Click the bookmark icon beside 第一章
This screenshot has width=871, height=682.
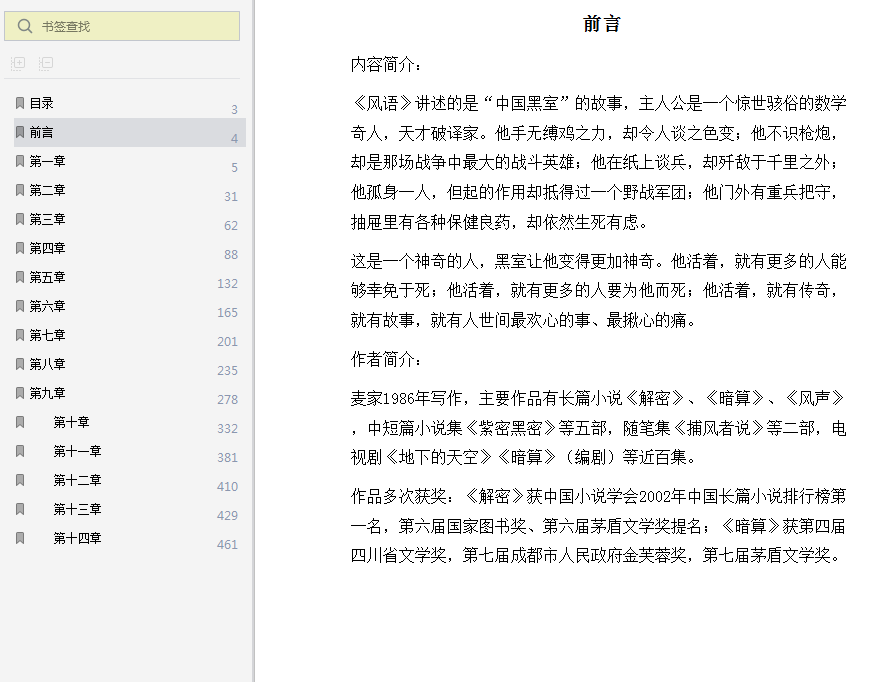[x=20, y=161]
